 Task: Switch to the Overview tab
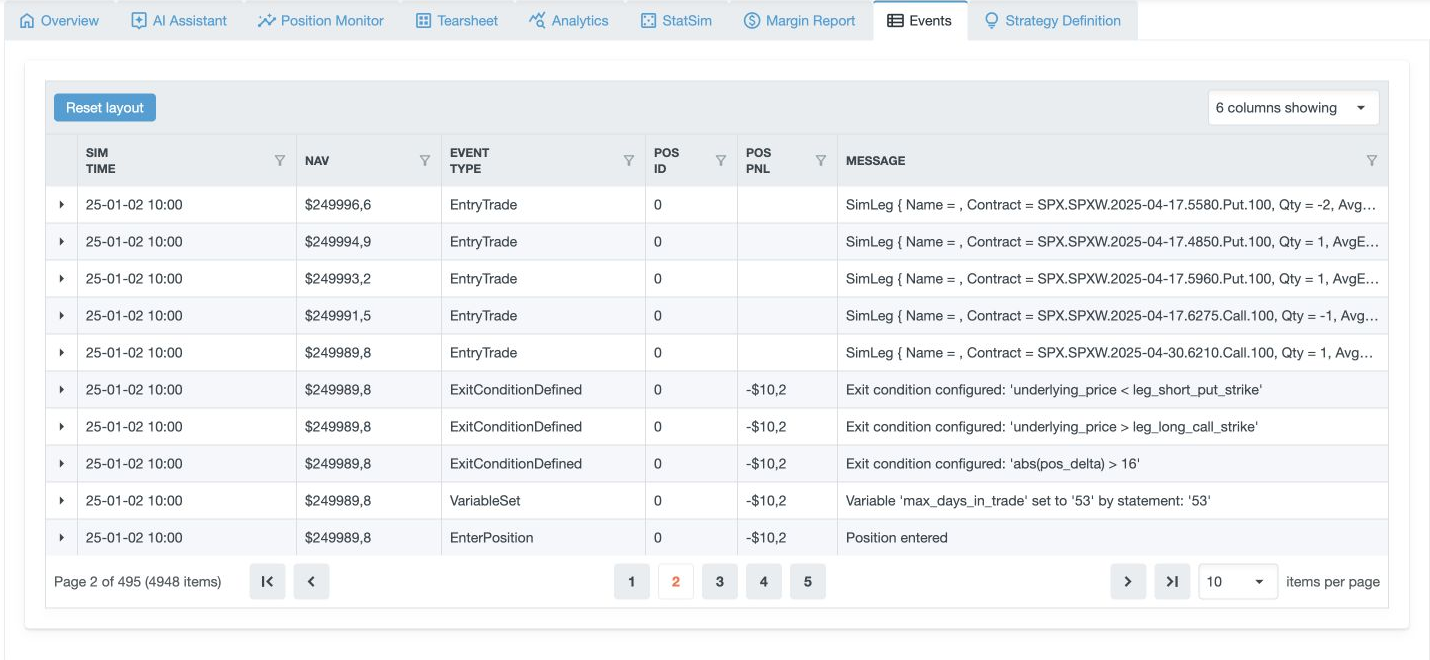[x=60, y=20]
